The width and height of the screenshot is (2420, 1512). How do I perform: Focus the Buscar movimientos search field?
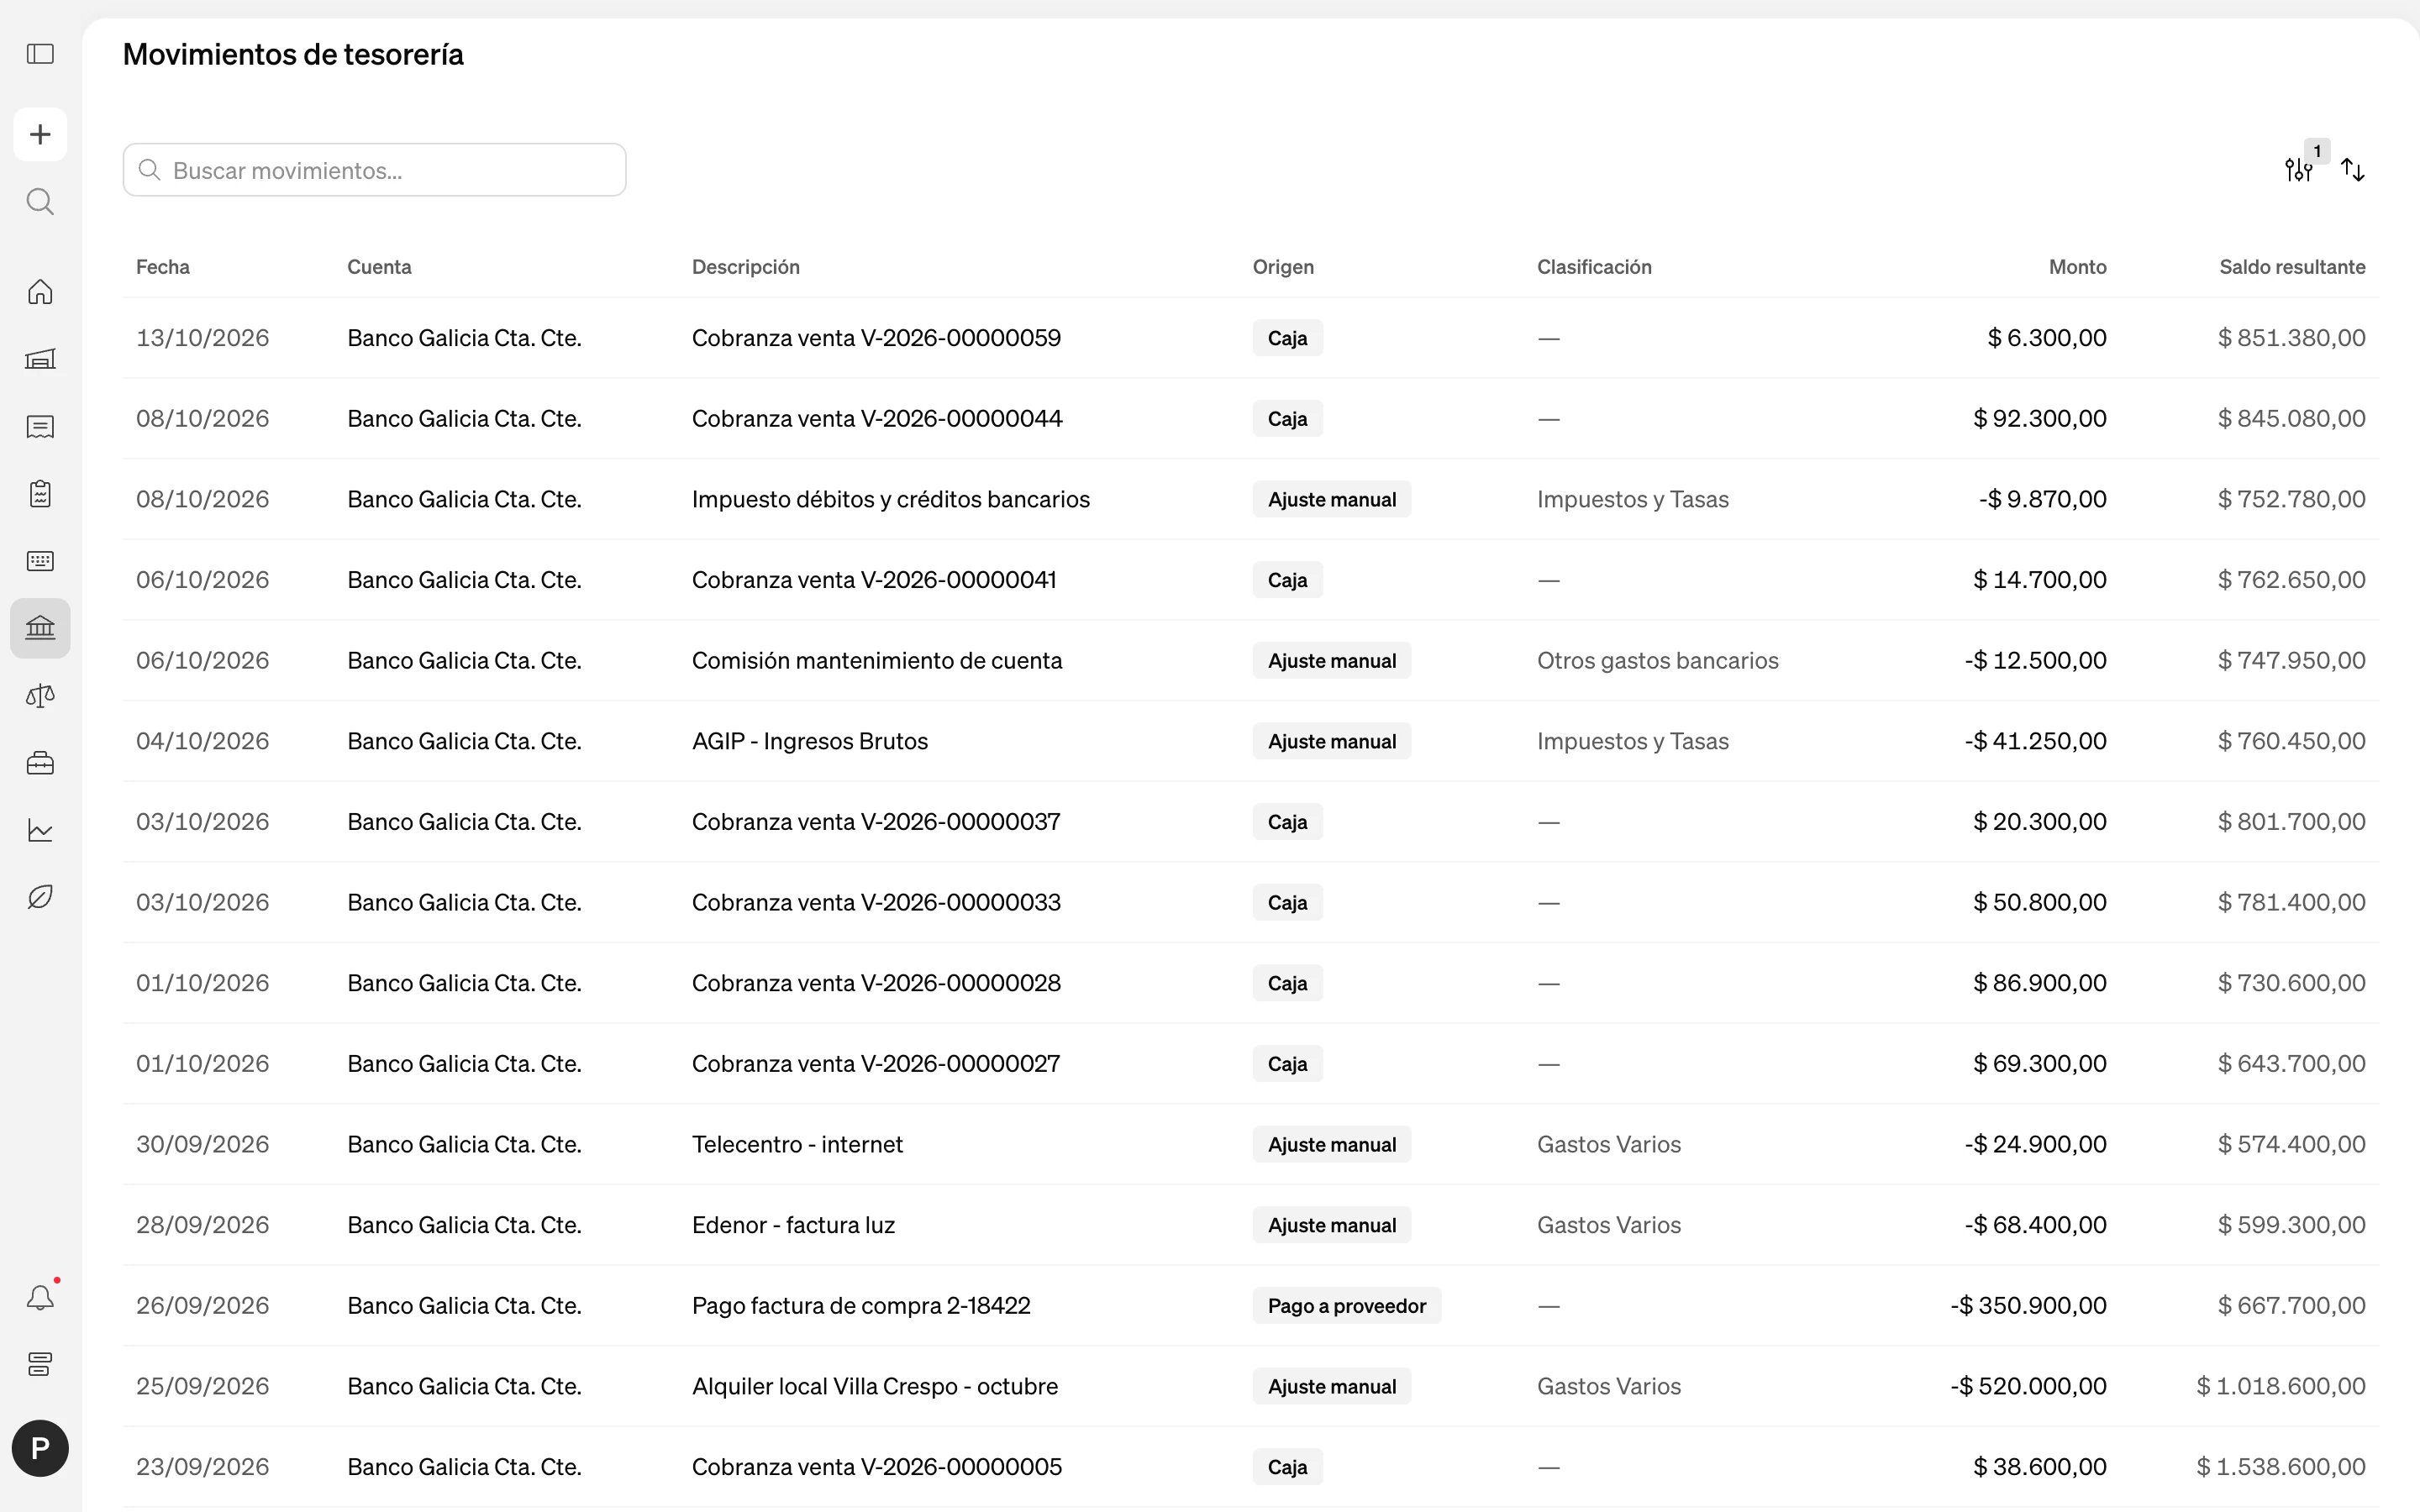click(374, 170)
